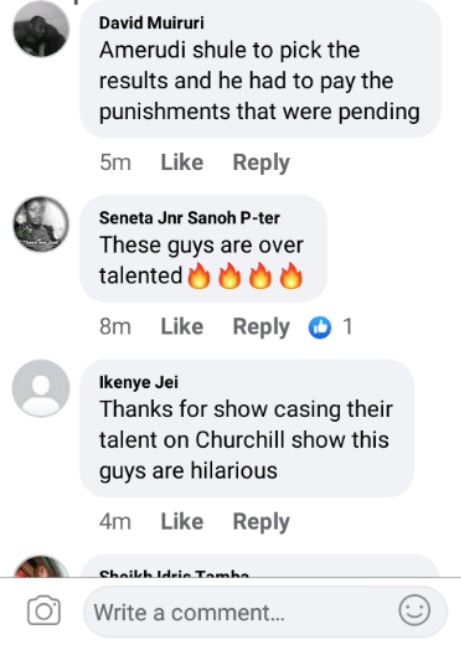Select the 'Amerudi shule' comment bubble

[260, 69]
